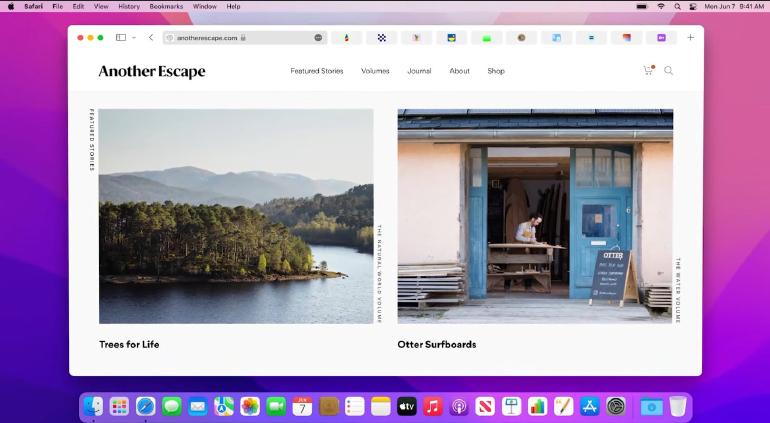This screenshot has width=770, height=423.
Task: Open the Messages app in Dock
Action: coord(171,406)
